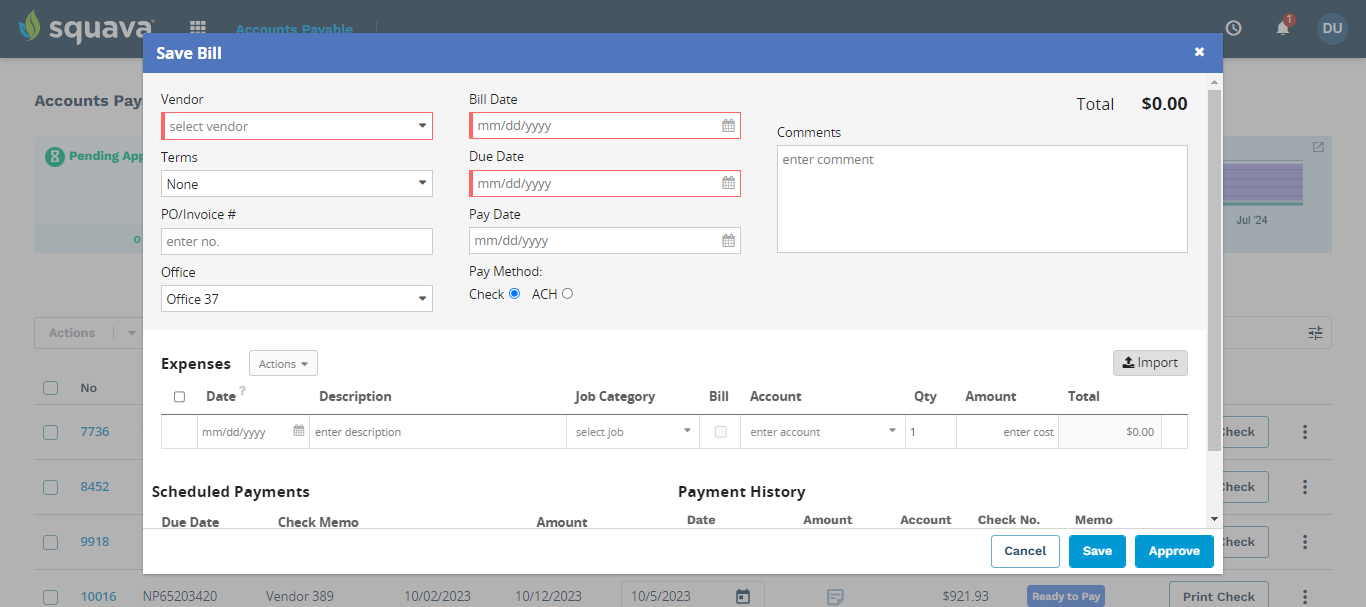Toggle select-all bills checkbox in background list
Viewport: 1366px width, 607px height.
point(51,388)
